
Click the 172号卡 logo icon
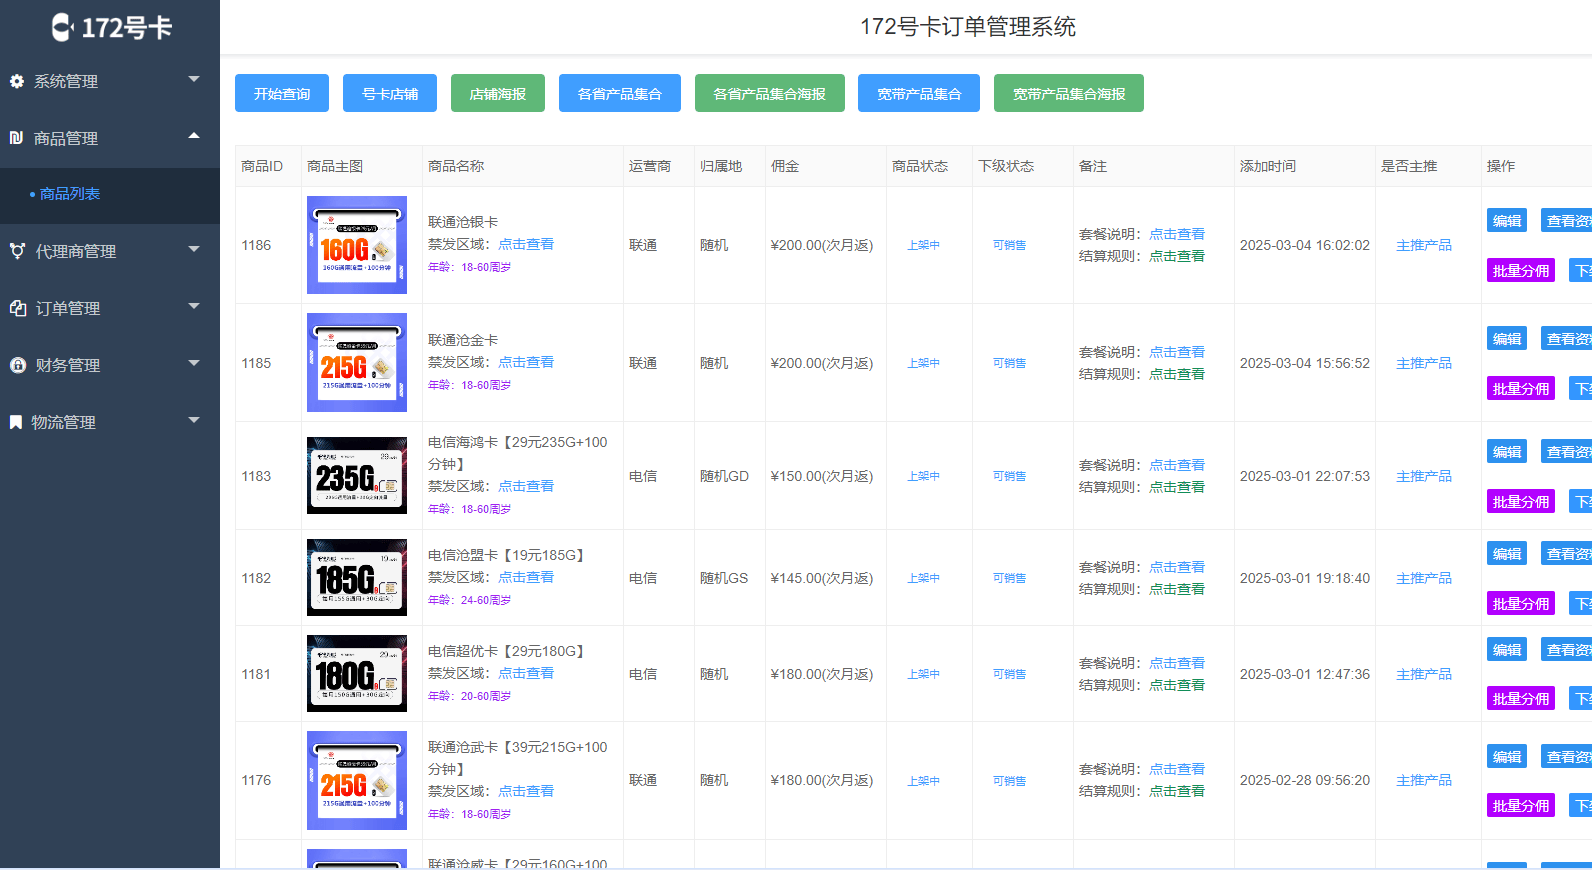coord(62,27)
